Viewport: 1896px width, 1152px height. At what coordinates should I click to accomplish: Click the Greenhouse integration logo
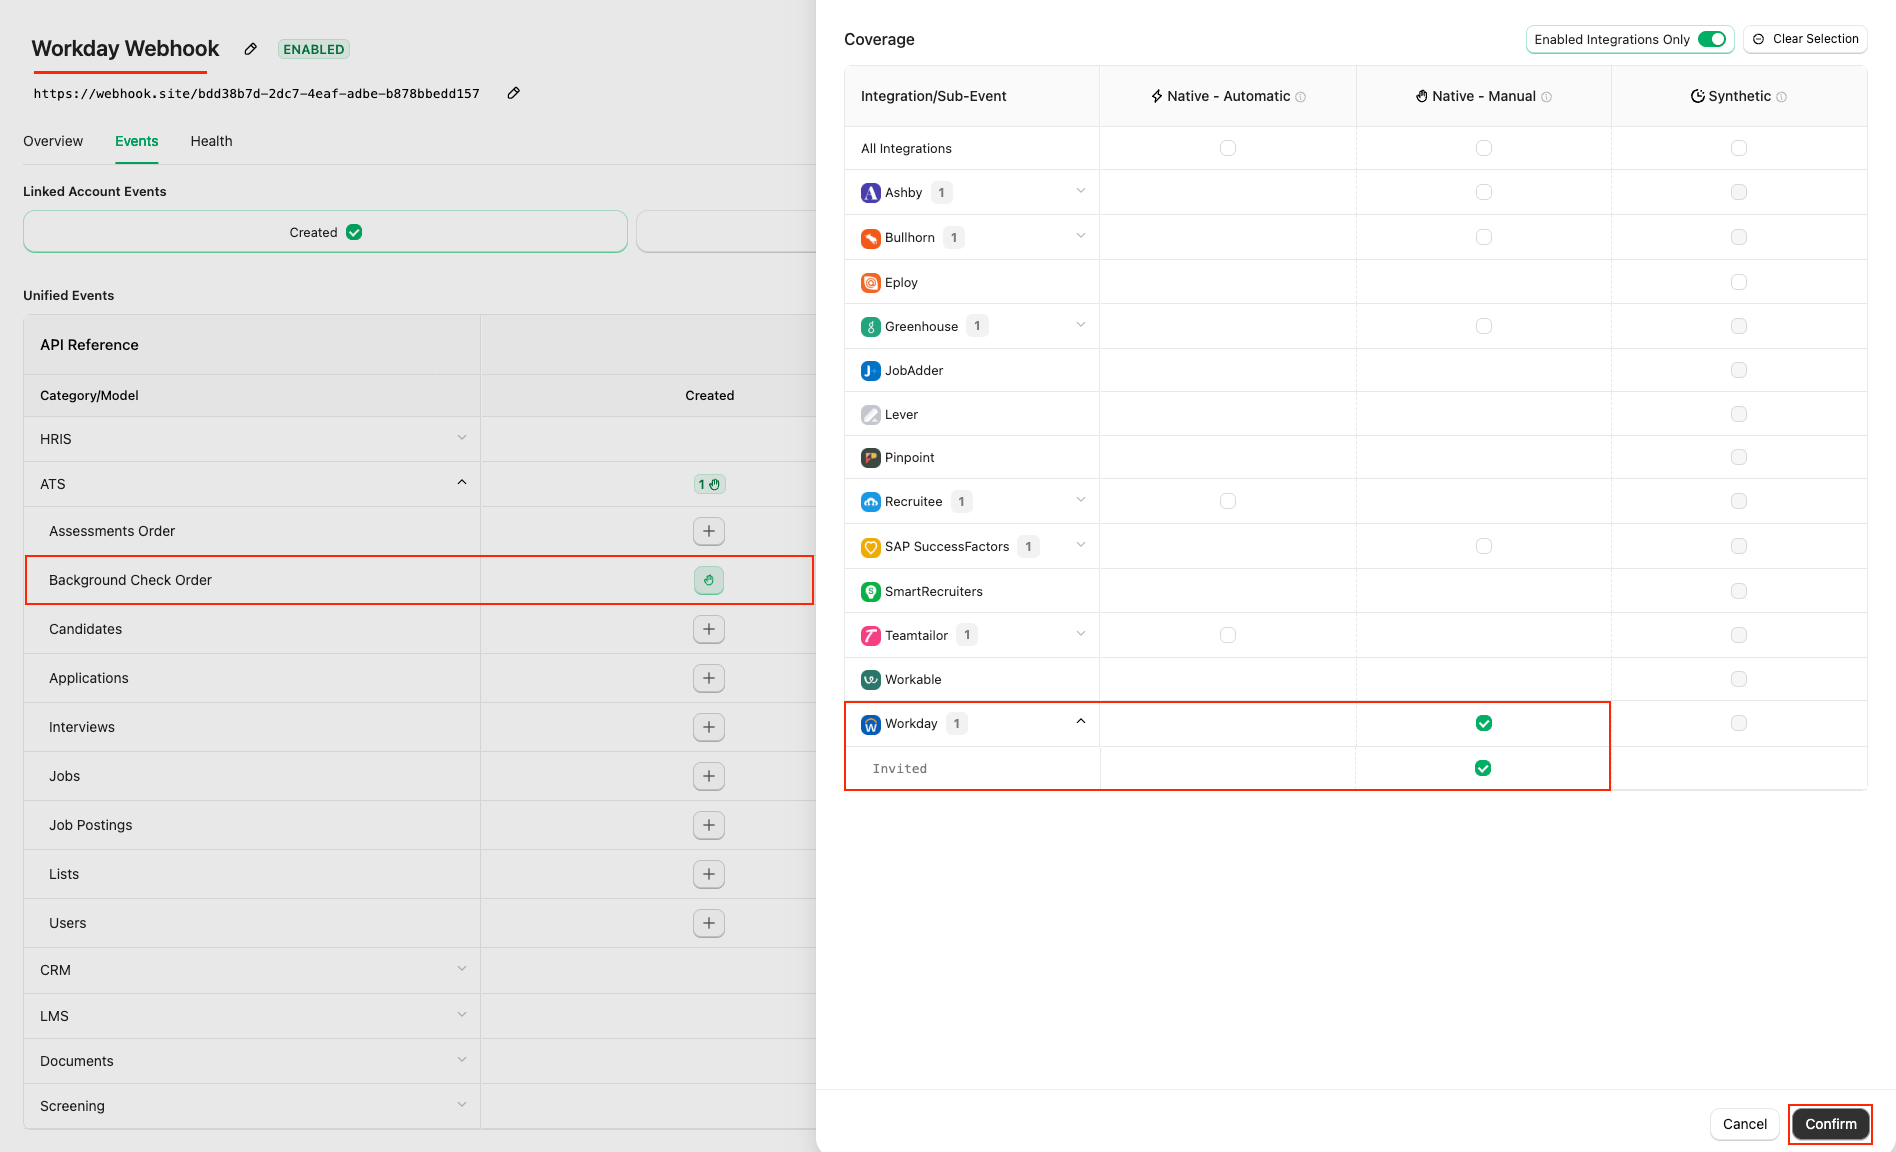click(871, 327)
